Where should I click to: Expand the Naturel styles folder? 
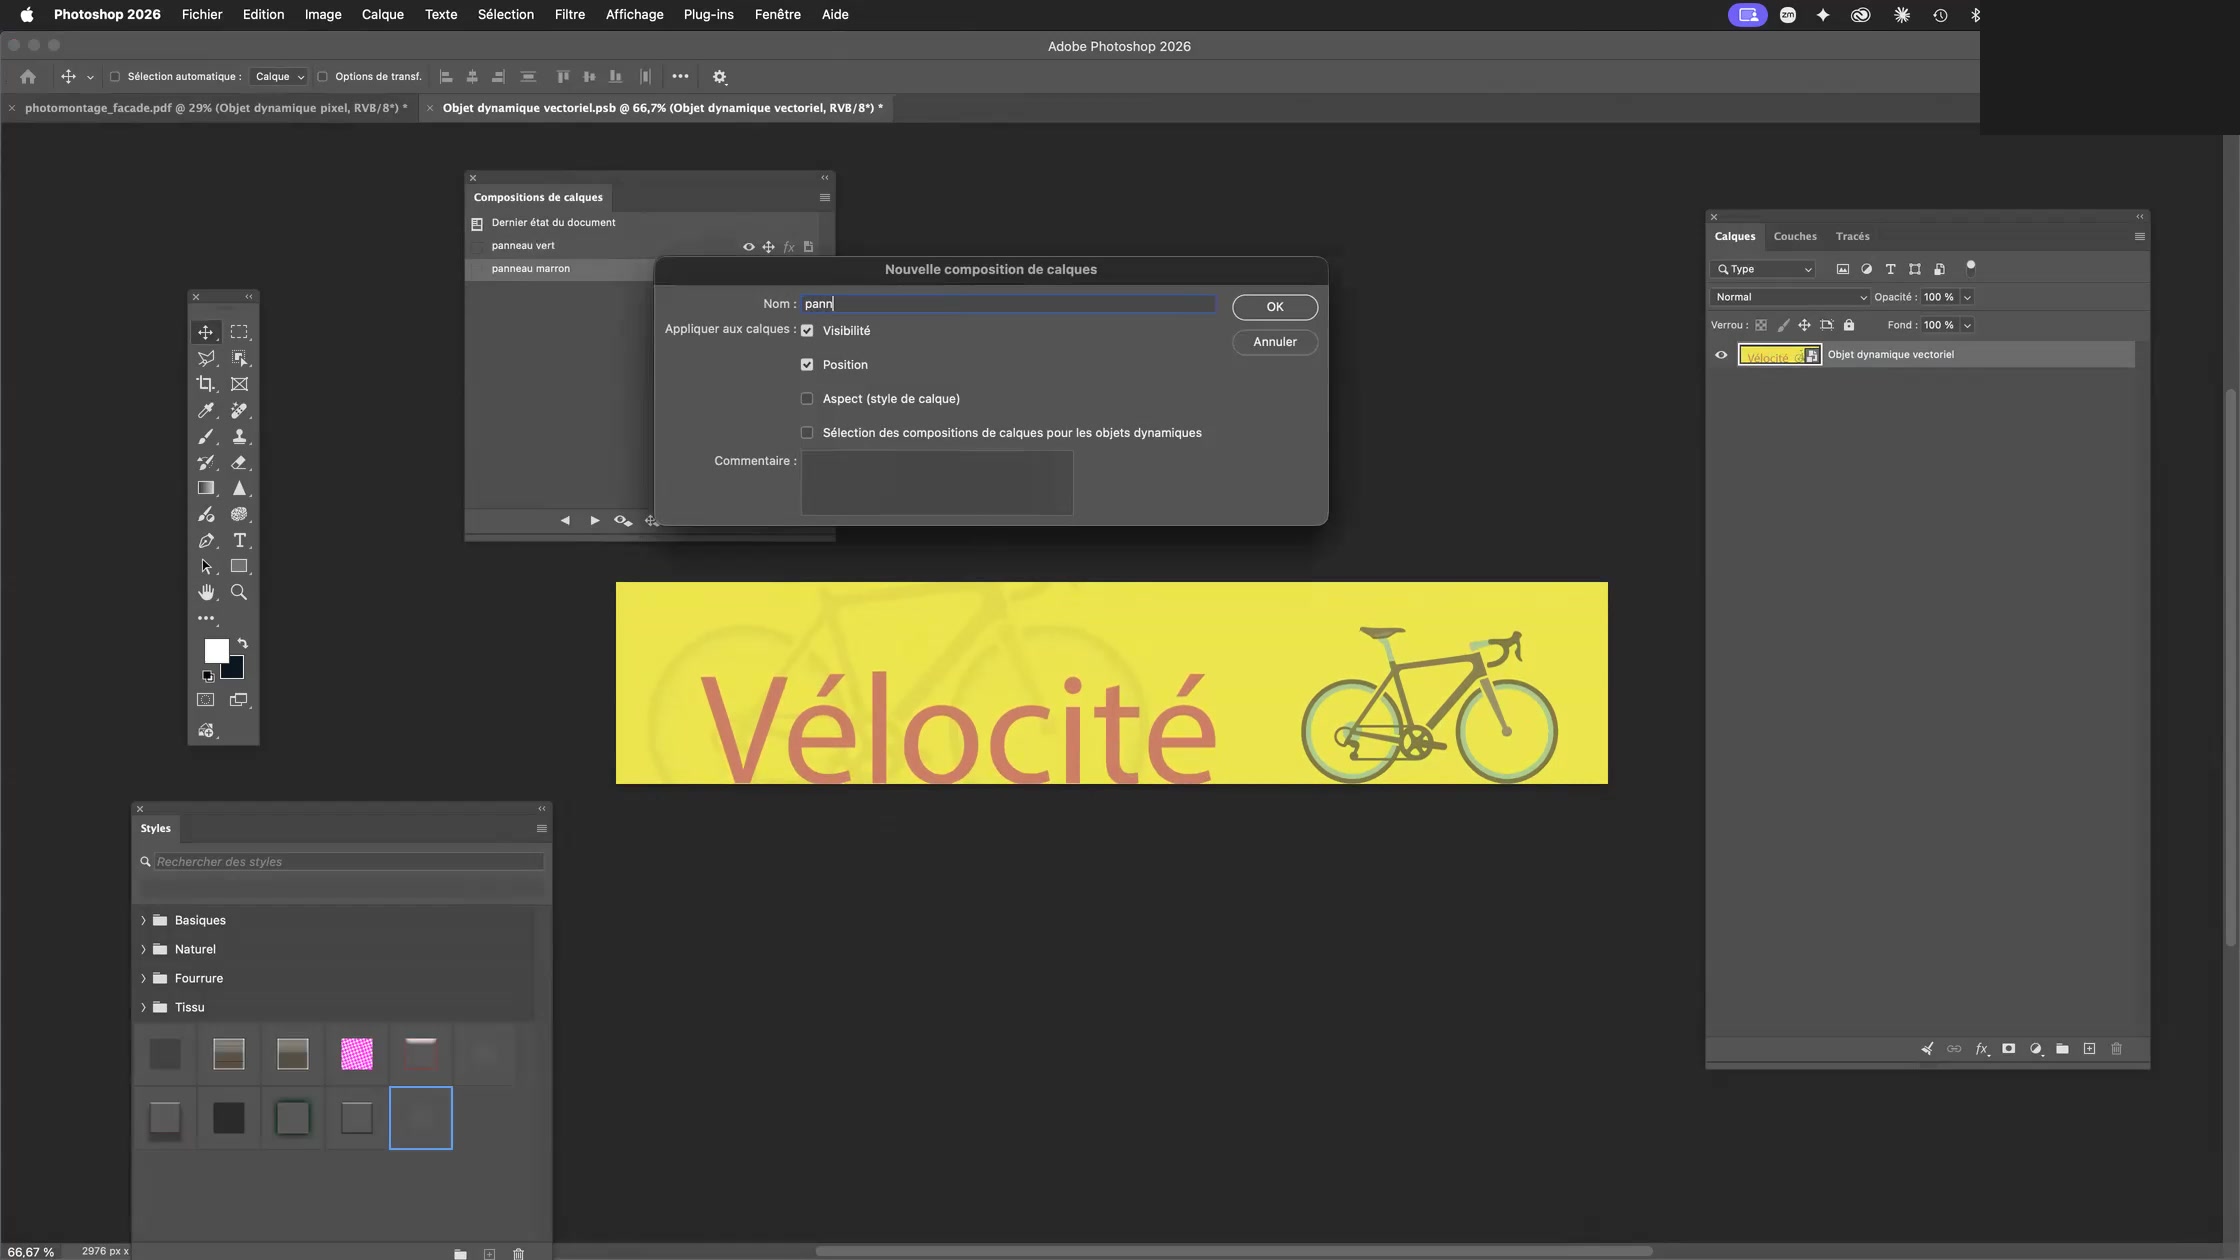tap(143, 949)
